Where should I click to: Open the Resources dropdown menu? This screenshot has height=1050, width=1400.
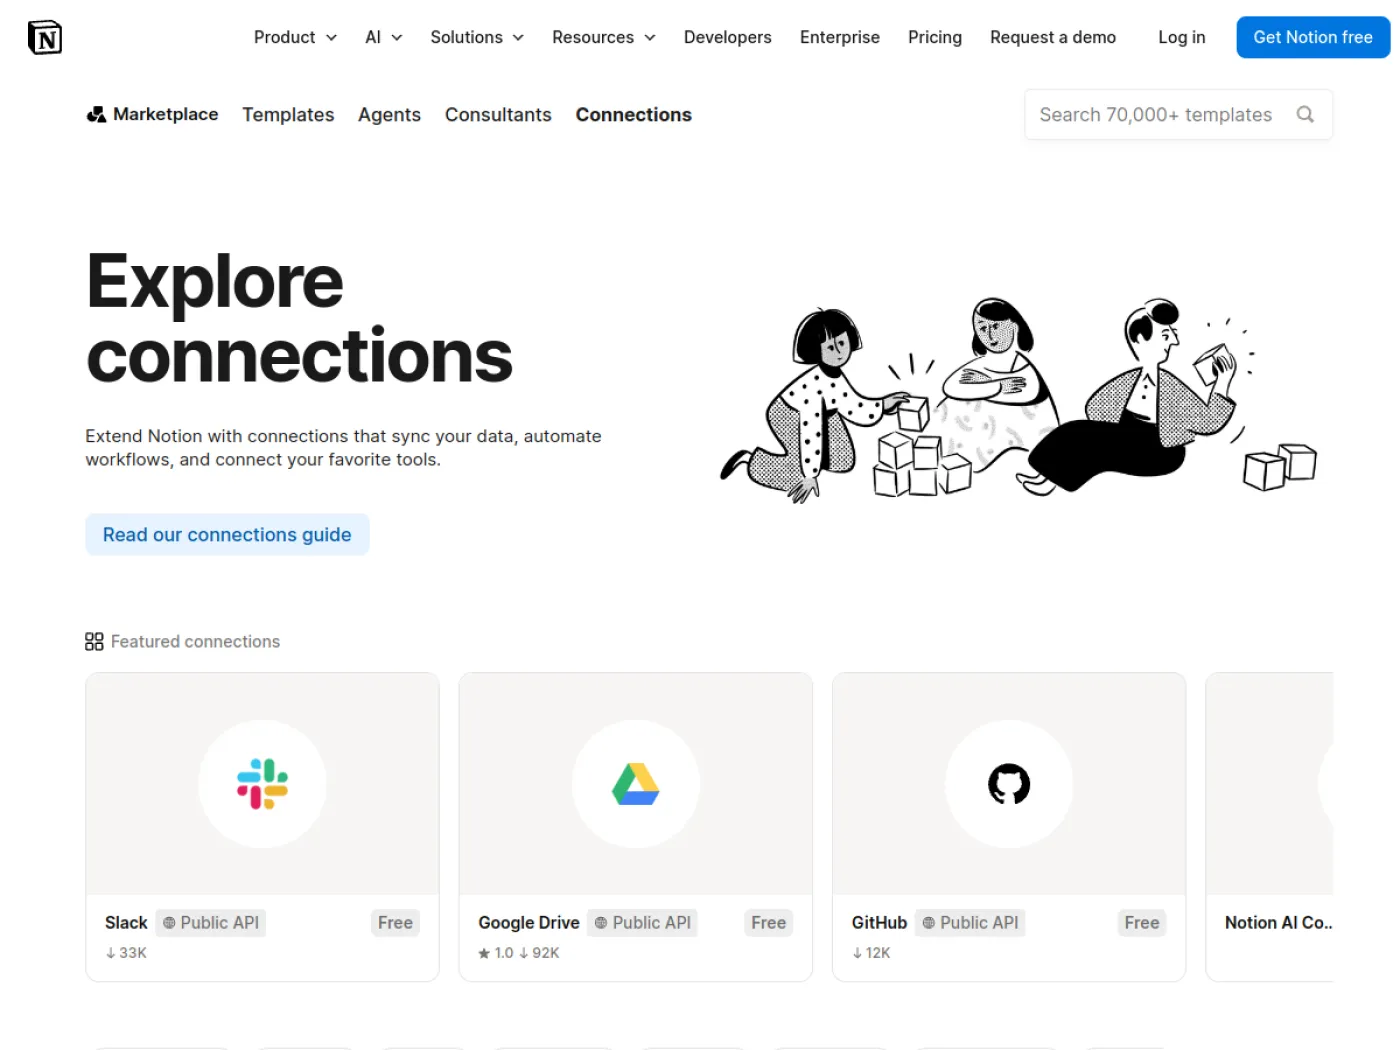pos(604,37)
